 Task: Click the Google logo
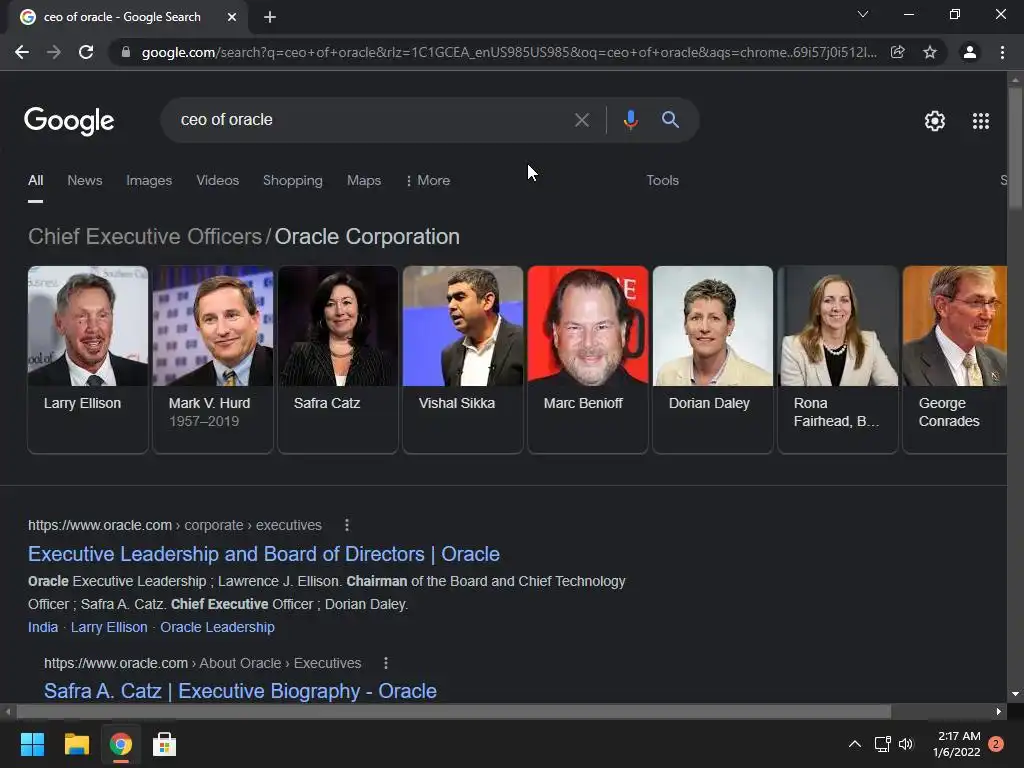click(x=69, y=121)
